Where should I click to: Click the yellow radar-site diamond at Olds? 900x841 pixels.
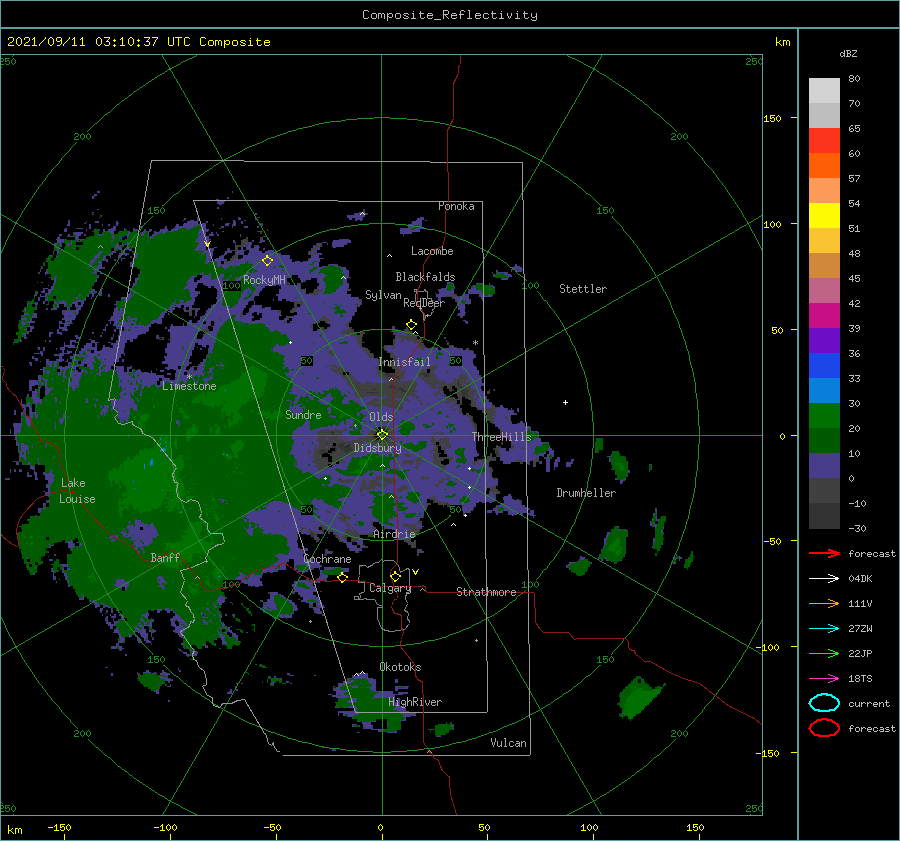point(382,435)
